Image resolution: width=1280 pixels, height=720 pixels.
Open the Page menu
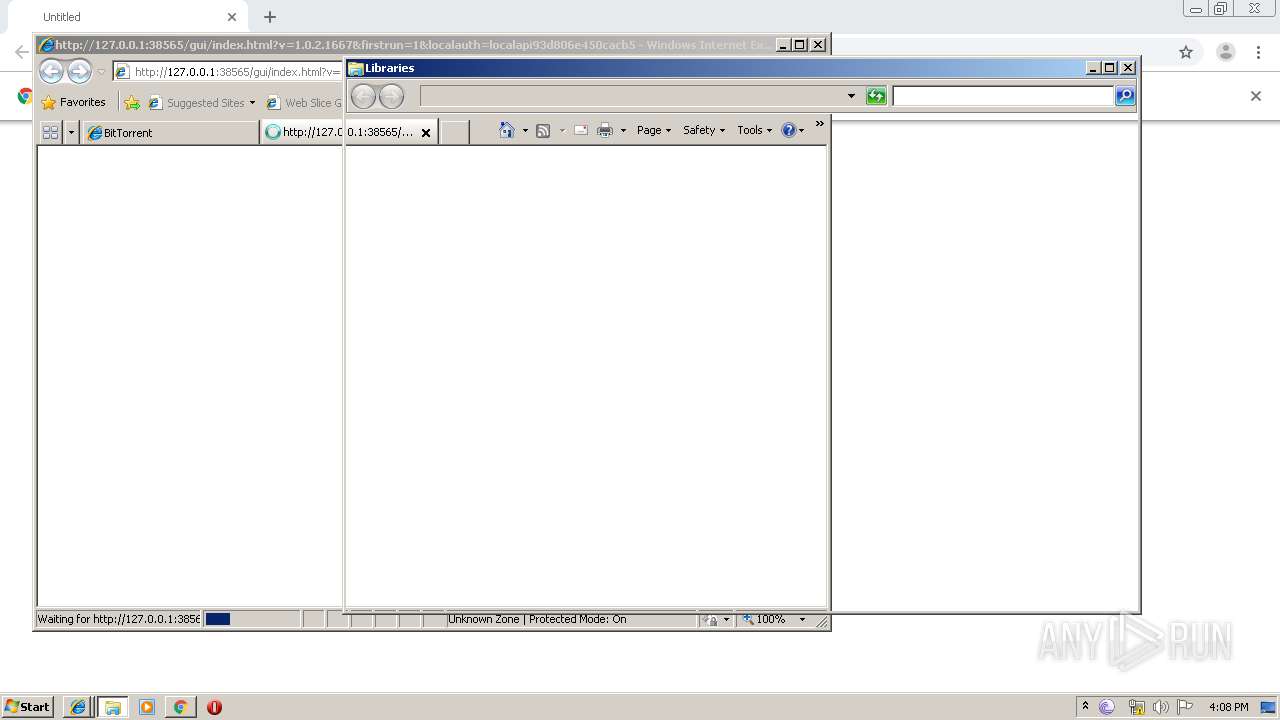[654, 130]
